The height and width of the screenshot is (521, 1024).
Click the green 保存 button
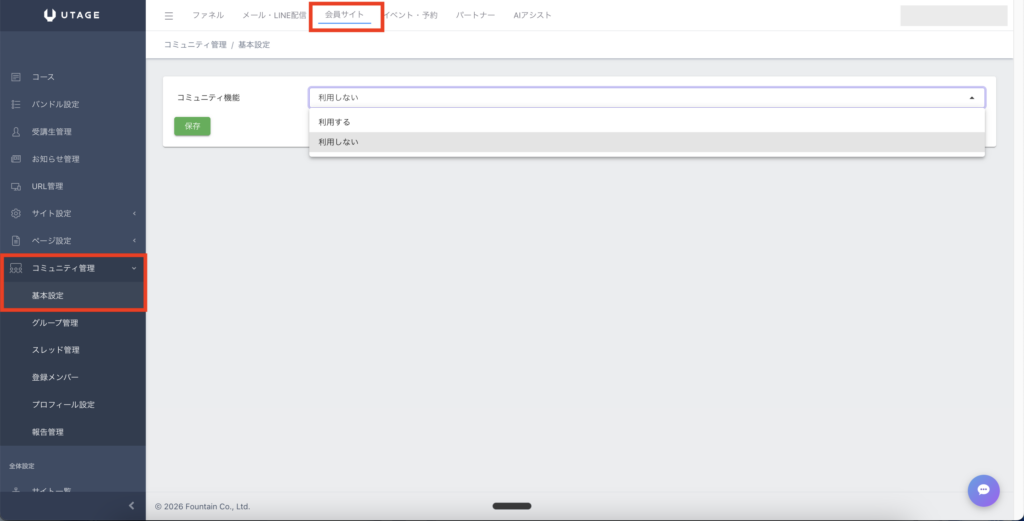(192, 126)
